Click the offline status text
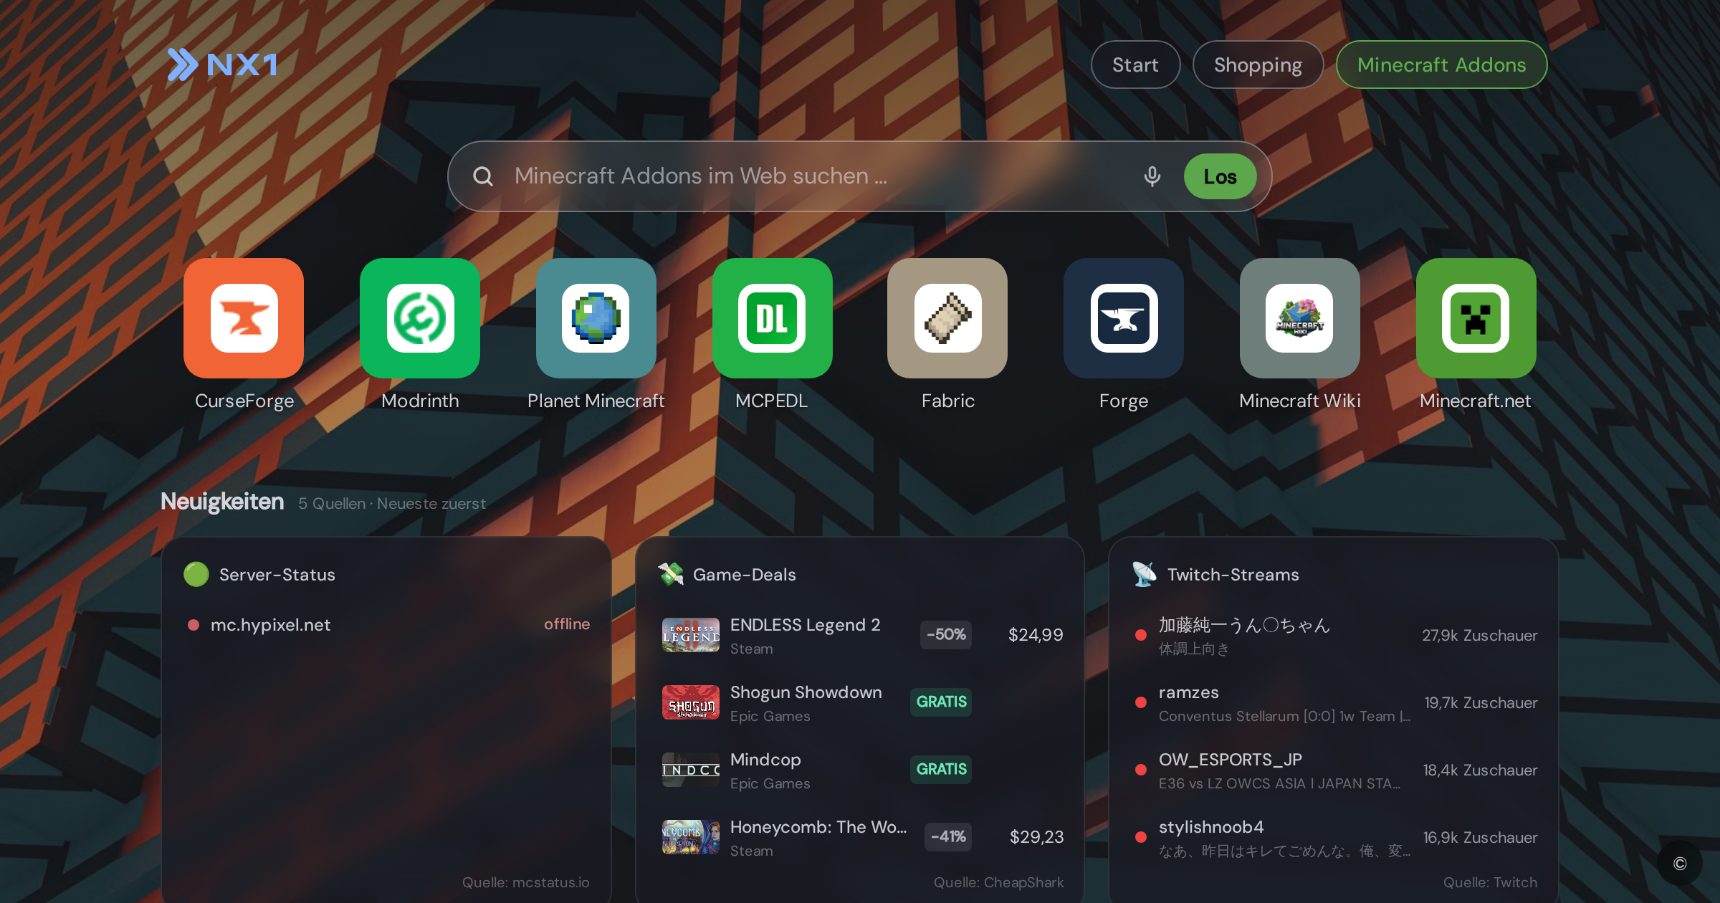This screenshot has height=903, width=1720. (567, 624)
